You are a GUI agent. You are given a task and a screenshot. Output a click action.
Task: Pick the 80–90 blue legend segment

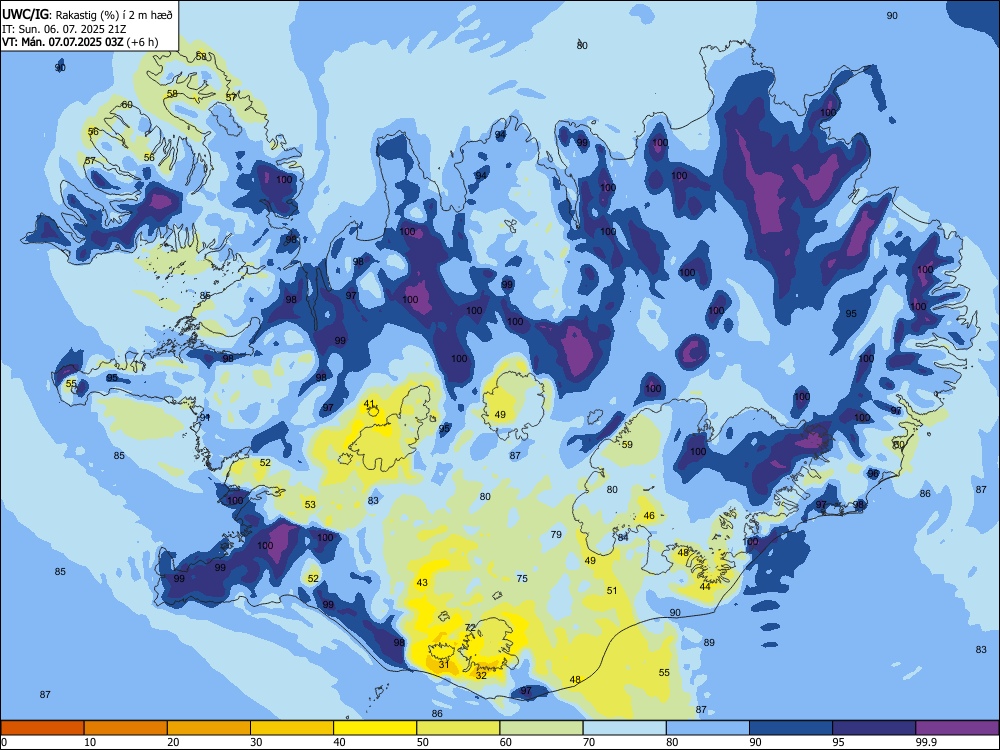tap(708, 728)
